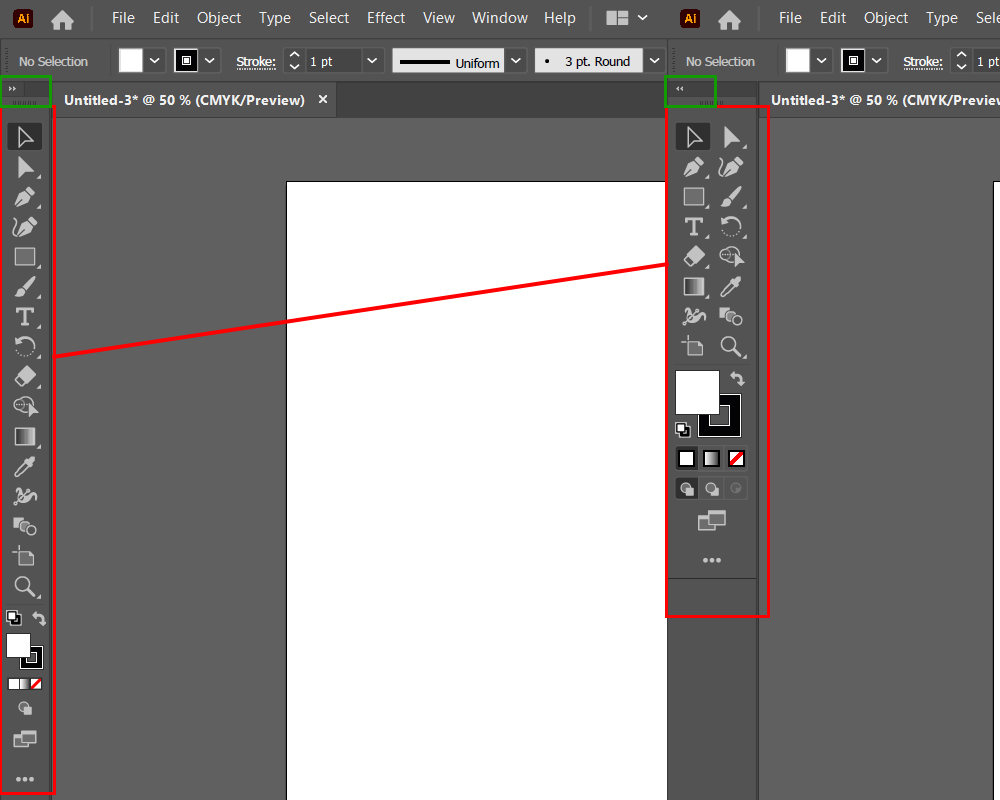Image resolution: width=1000 pixels, height=800 pixels.
Task: Pick the Eyedropper tool in left toolbar
Action: point(25,466)
